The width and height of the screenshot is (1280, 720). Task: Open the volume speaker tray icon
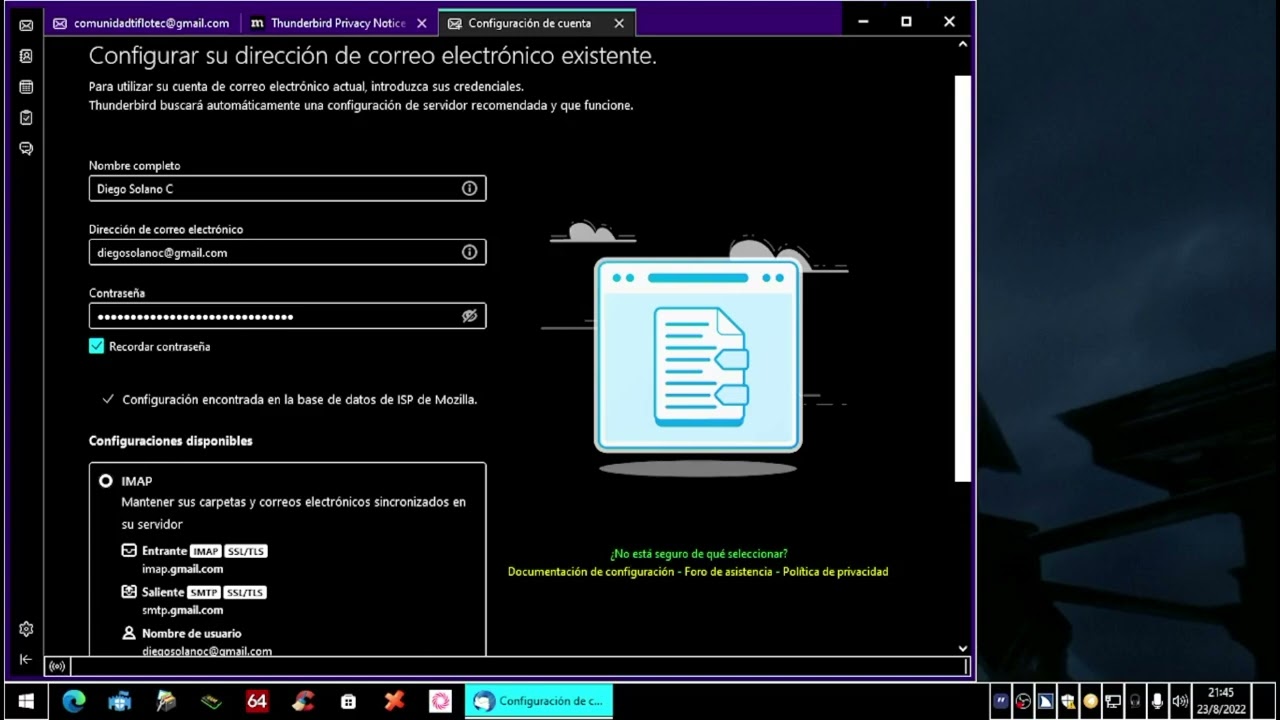[1180, 701]
